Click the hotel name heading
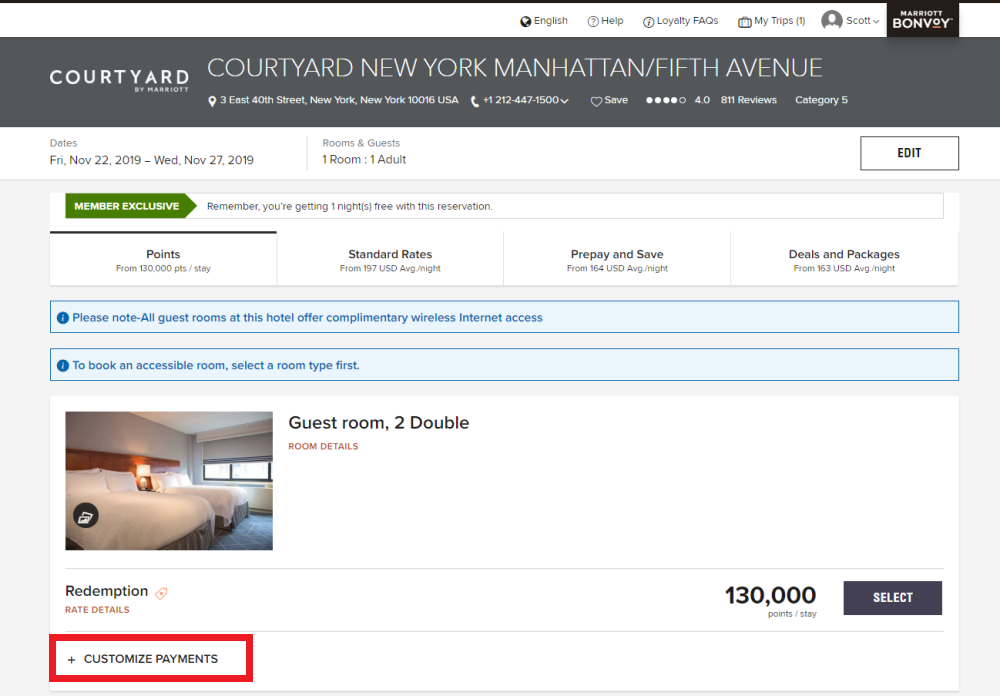The height and width of the screenshot is (696, 1000). tap(515, 68)
